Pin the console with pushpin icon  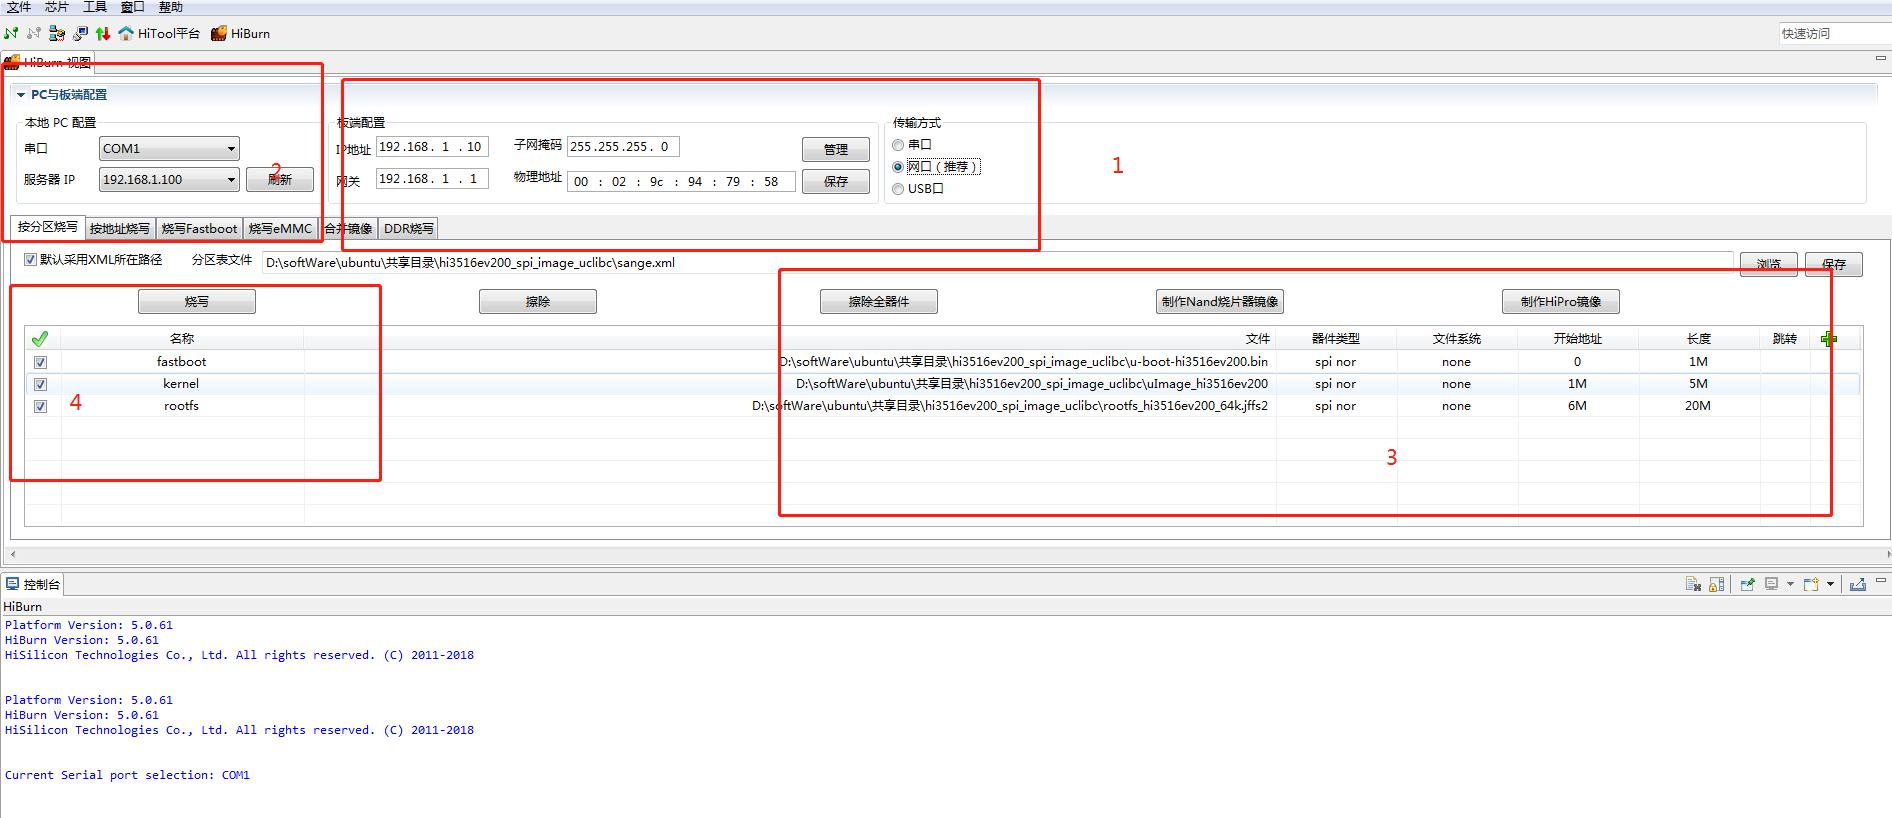(1747, 584)
